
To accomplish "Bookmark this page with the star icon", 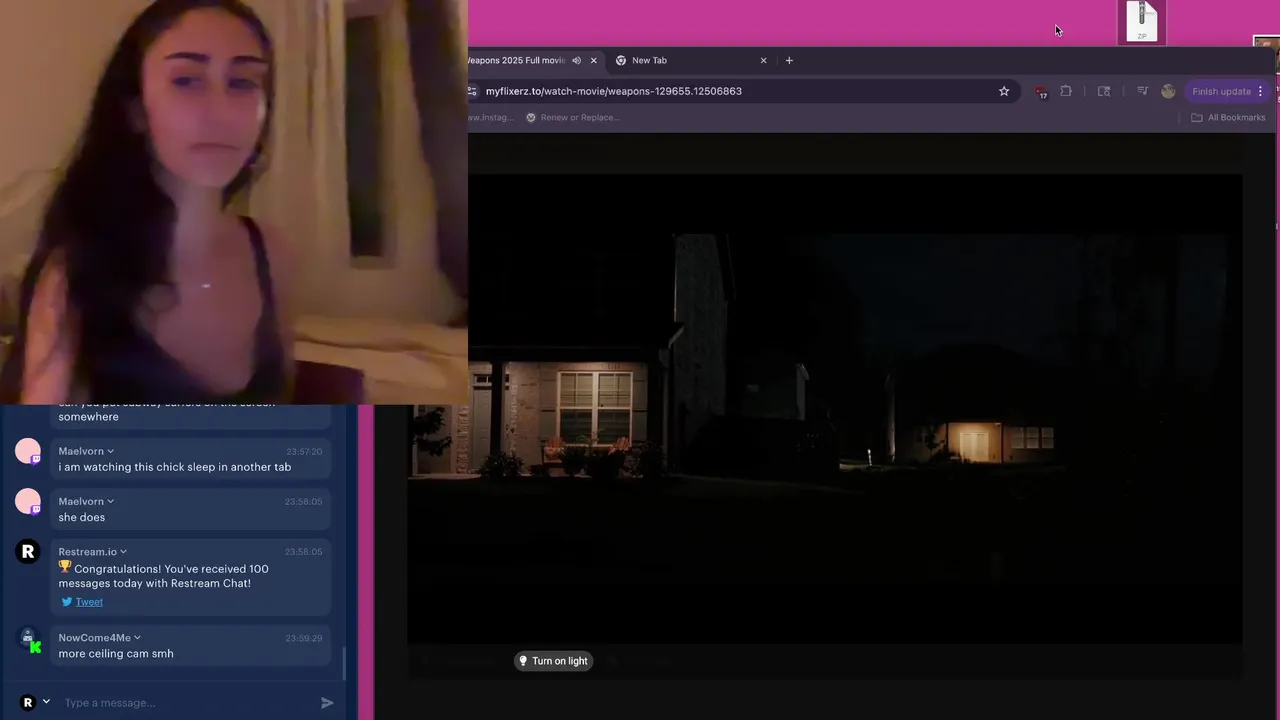I will coord(1004,91).
